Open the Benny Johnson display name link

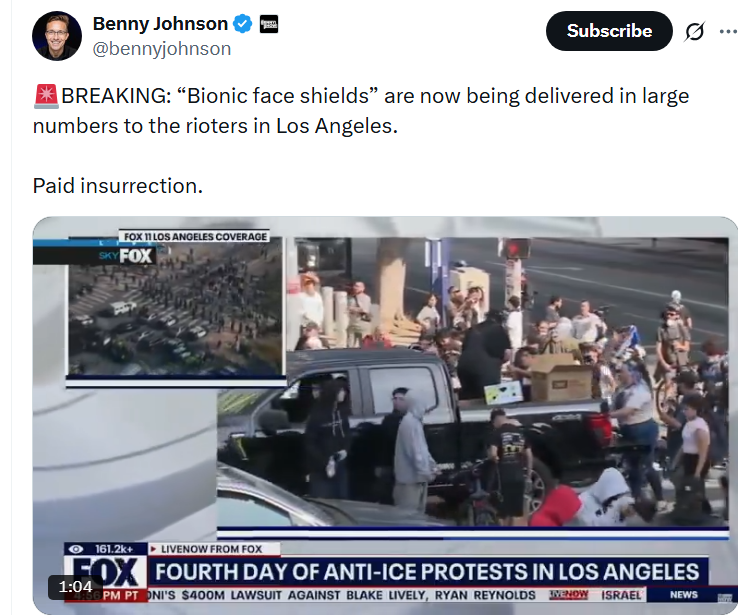[x=160, y=24]
